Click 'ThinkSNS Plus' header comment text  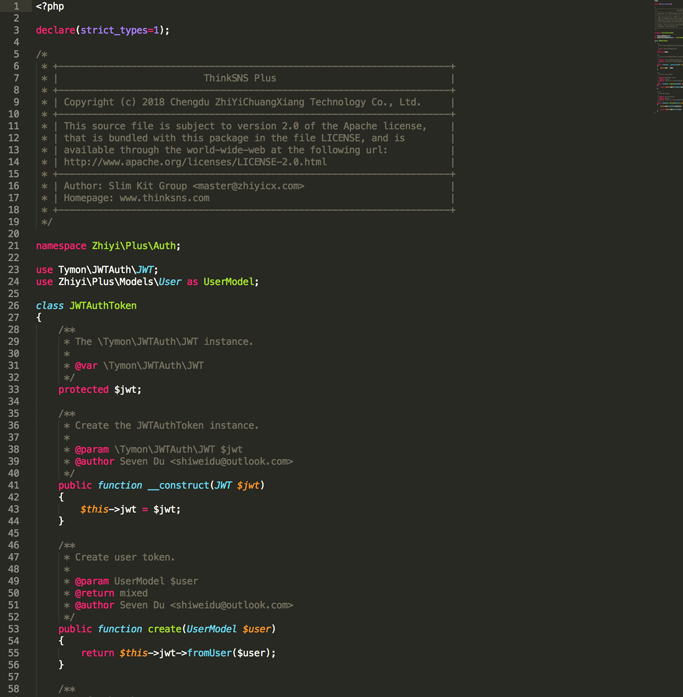(240, 78)
